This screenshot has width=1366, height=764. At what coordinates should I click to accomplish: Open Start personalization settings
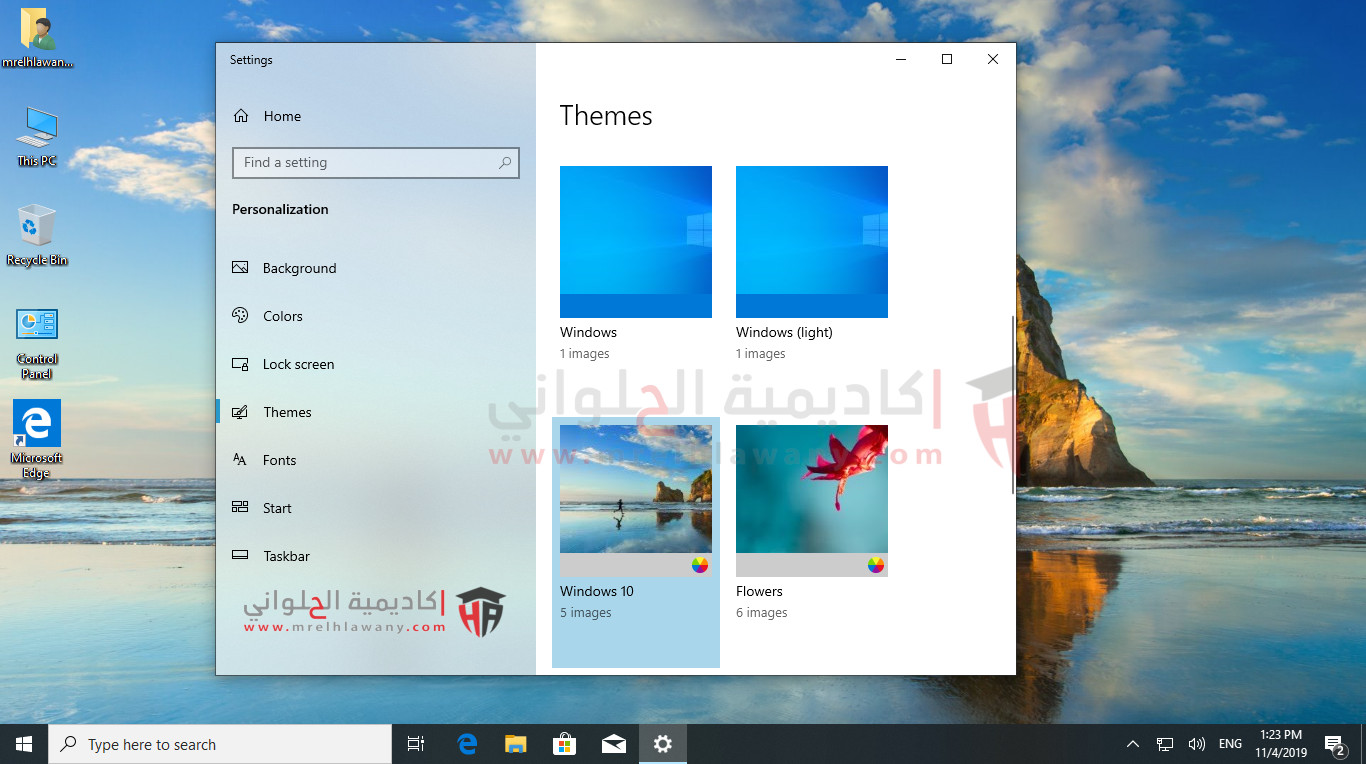click(276, 508)
